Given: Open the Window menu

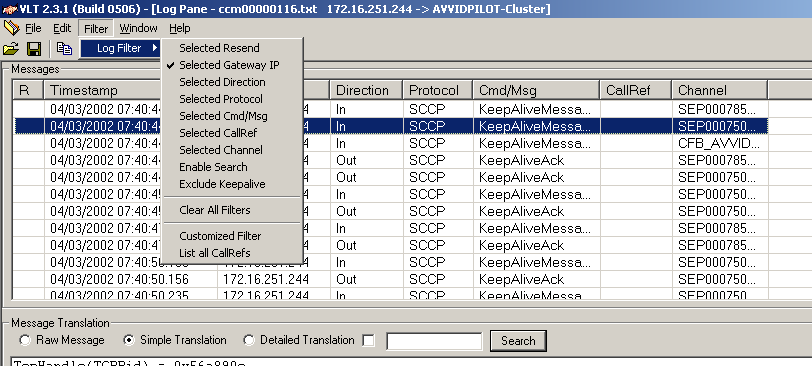Looking at the screenshot, I should tap(138, 28).
